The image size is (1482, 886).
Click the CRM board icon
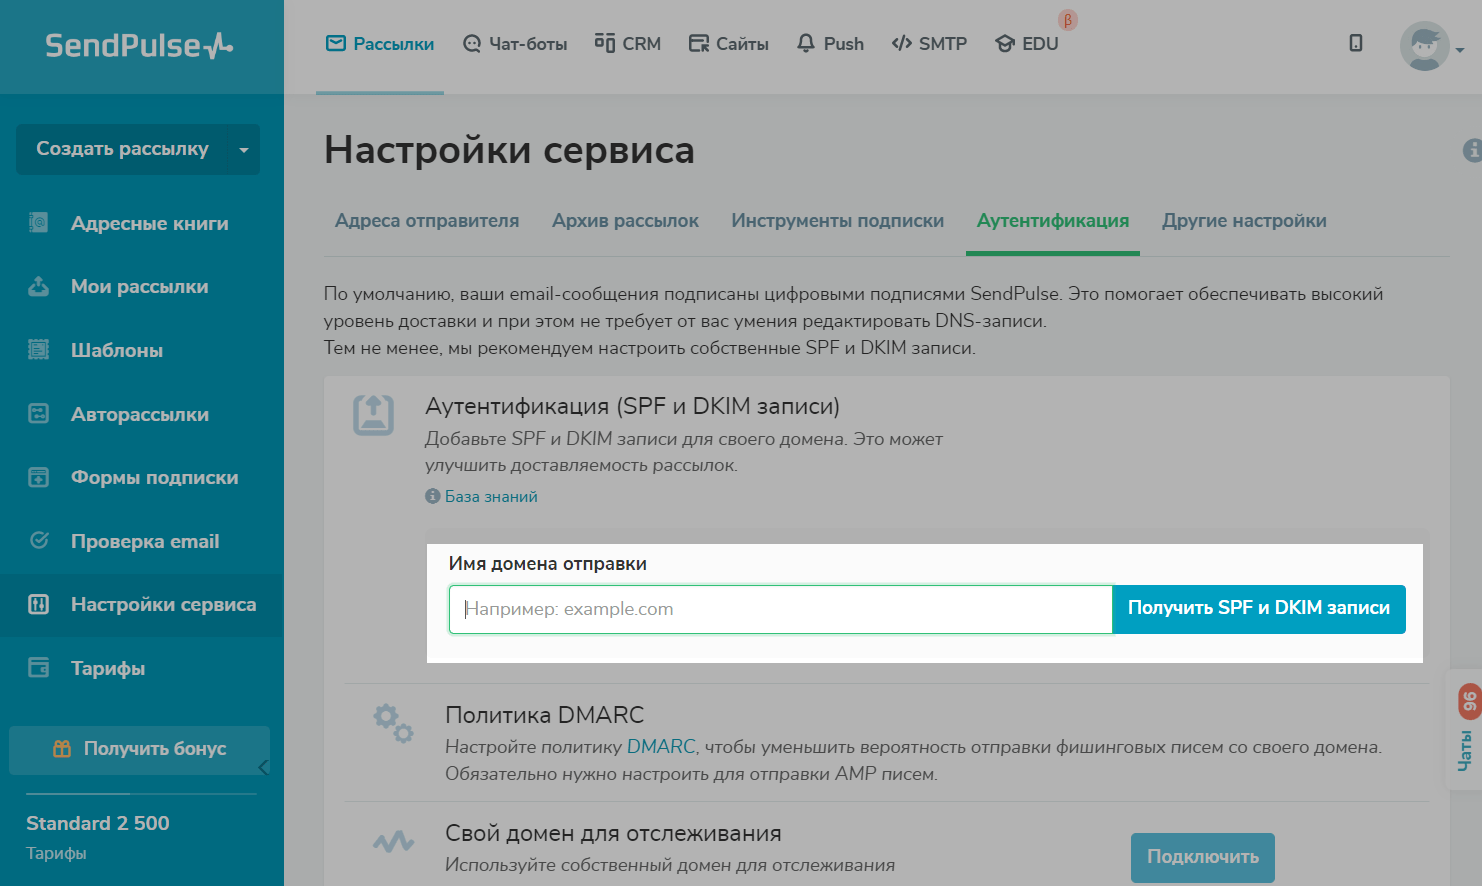click(605, 42)
